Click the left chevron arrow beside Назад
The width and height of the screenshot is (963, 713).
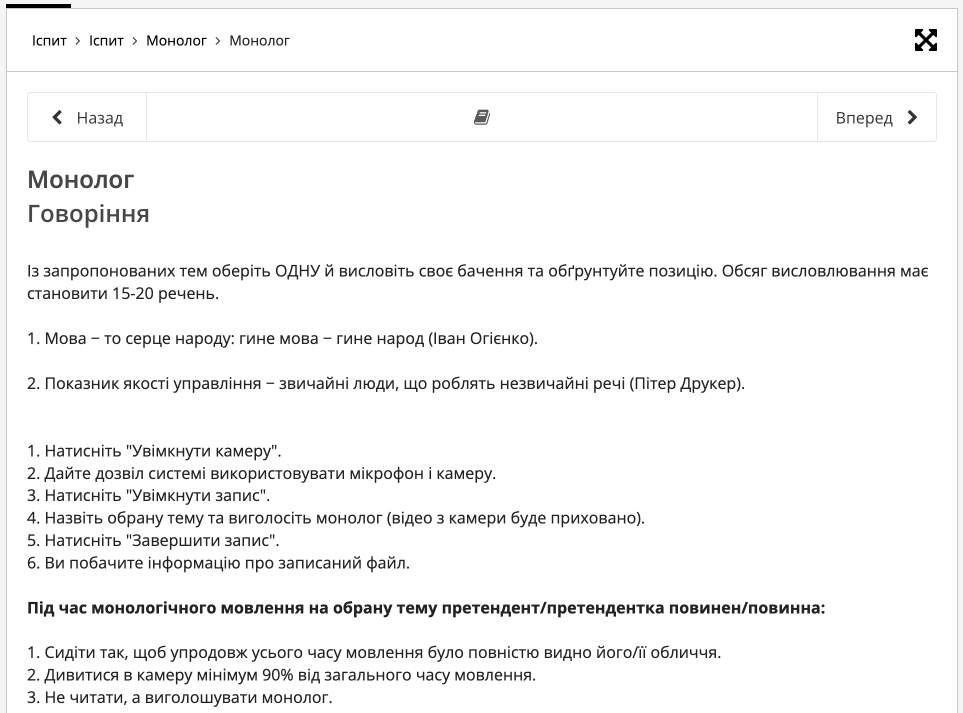click(x=58, y=118)
